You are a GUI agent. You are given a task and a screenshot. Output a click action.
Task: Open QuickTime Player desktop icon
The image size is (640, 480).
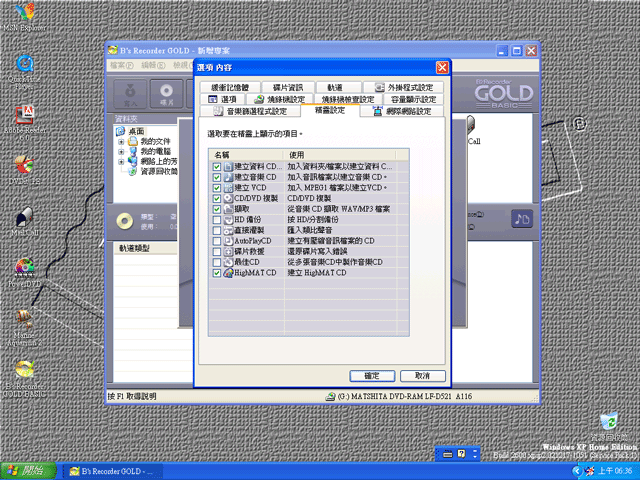(x=25, y=64)
